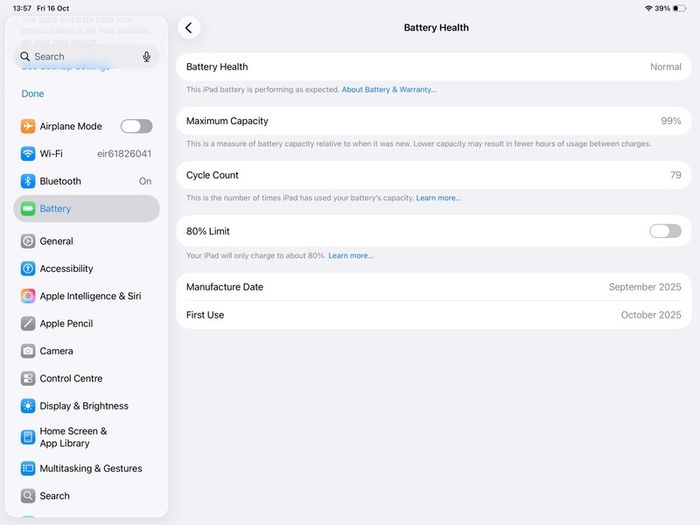
Task: Select Battery in the sidebar
Action: click(86, 208)
